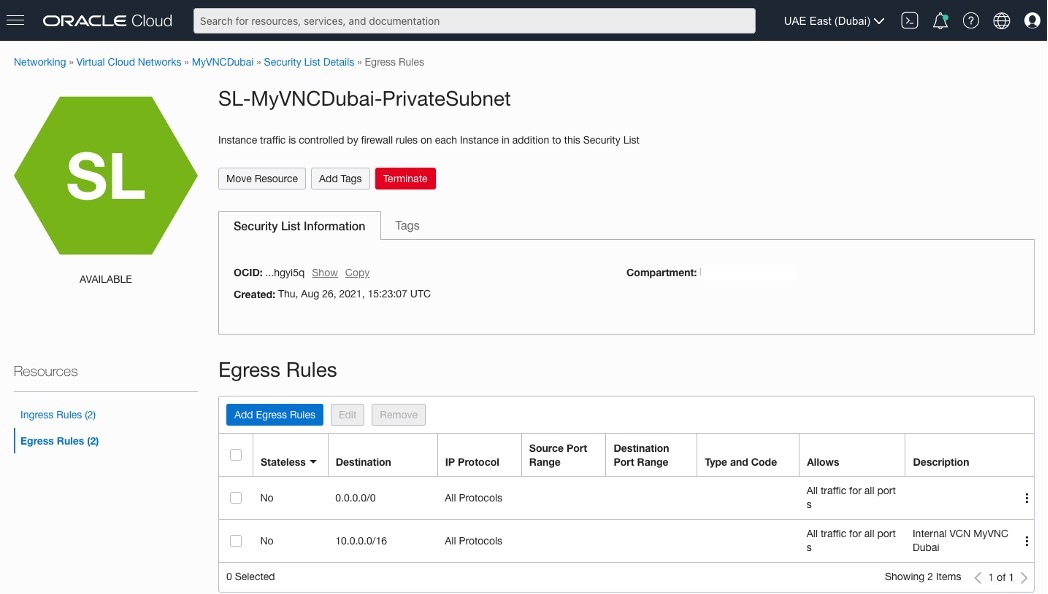
Task: Click the Type and Code column header
Action: coord(741,462)
